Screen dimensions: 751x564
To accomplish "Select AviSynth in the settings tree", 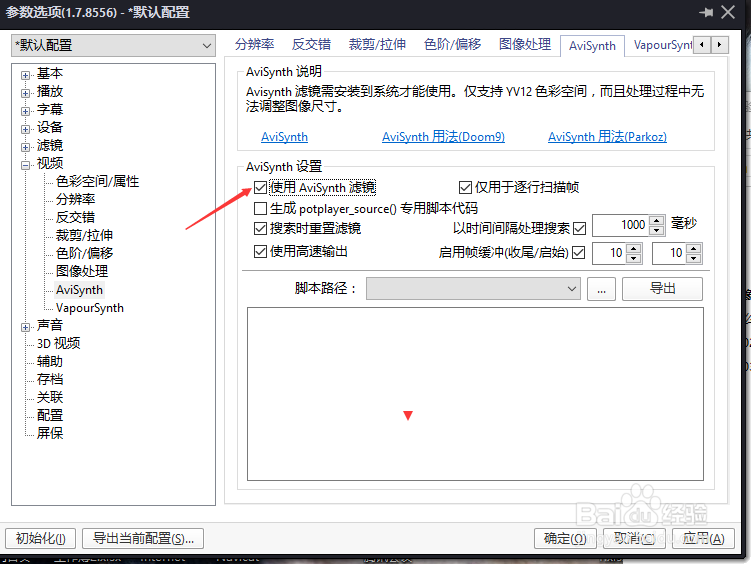I will 79,290.
